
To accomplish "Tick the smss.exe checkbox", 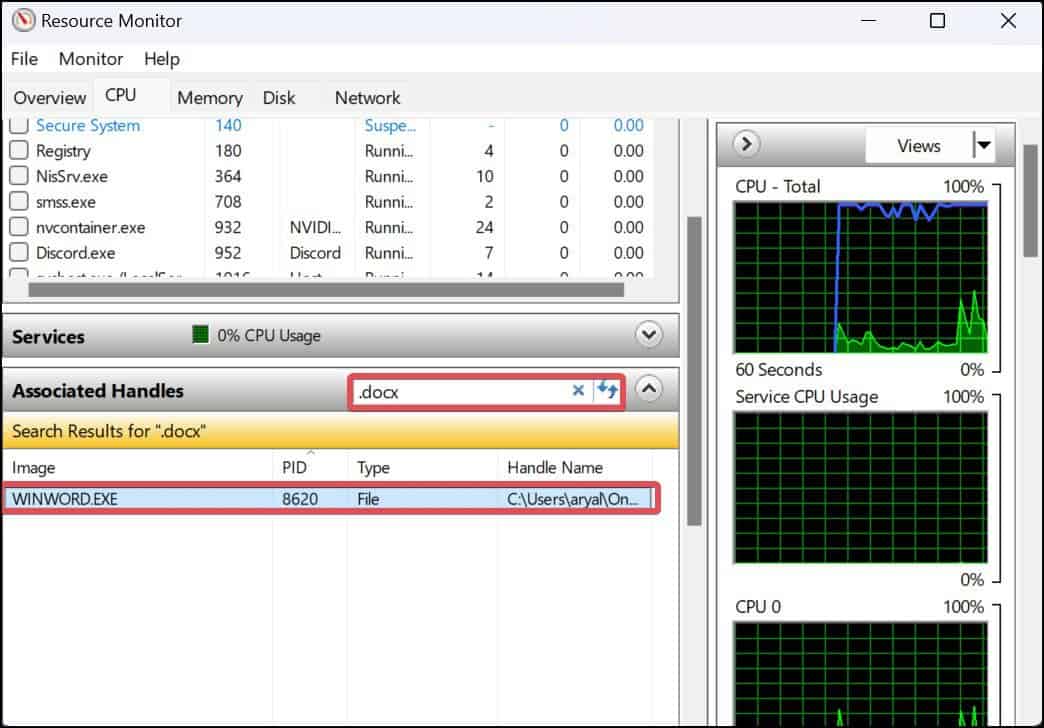I will pyautogui.click(x=19, y=200).
